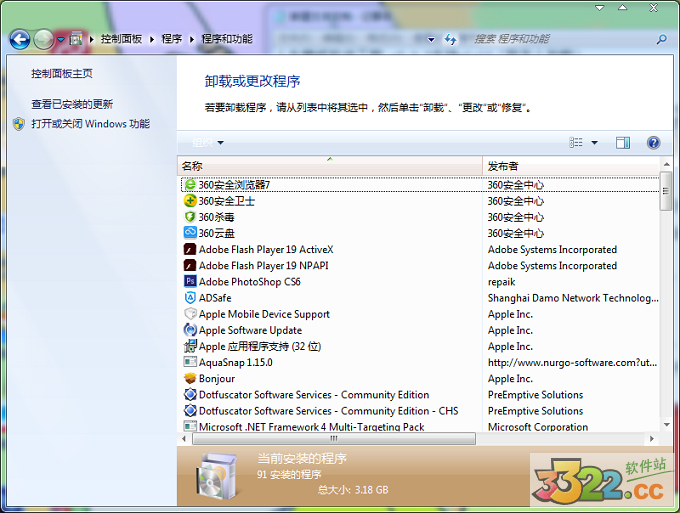The height and width of the screenshot is (513, 680).
Task: Select the 360安全卫士 program name
Action: click(x=226, y=201)
